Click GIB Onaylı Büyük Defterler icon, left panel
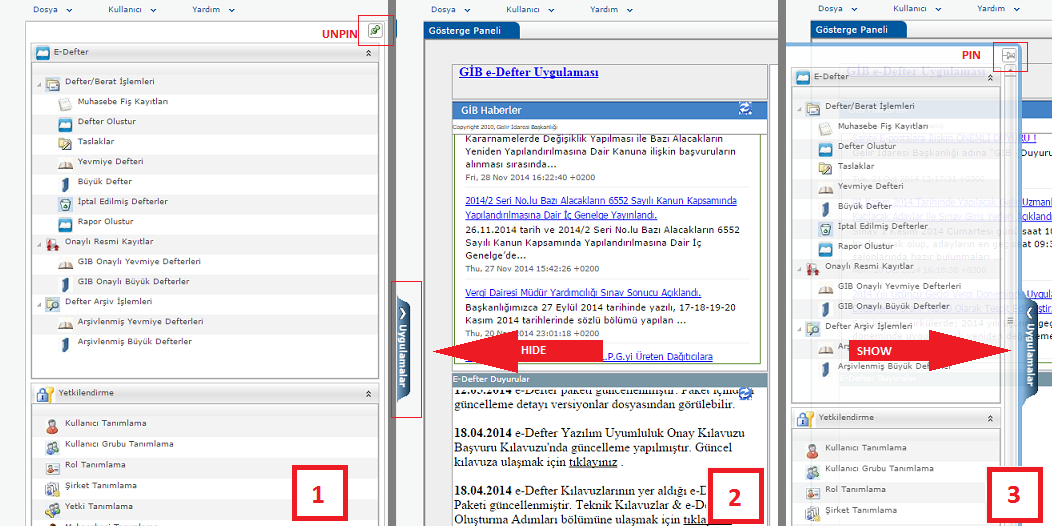Image resolution: width=1052 pixels, height=526 pixels. [x=65, y=284]
